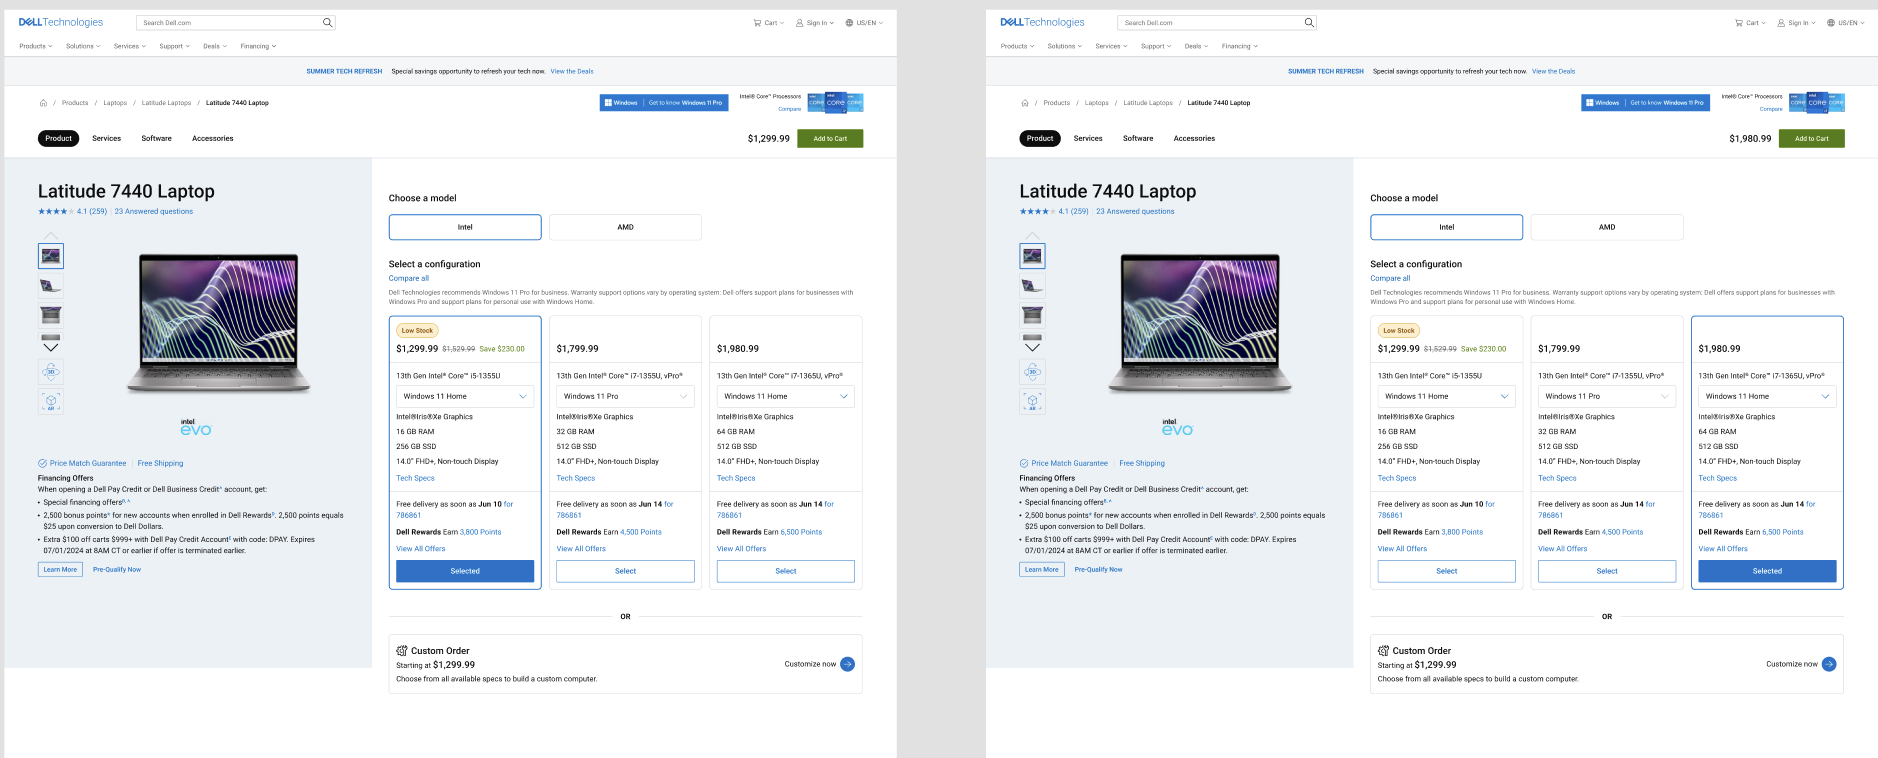Click Selected button in left page's $1,299.99 card
Image resolution: width=1878 pixels, height=758 pixels.
[465, 571]
